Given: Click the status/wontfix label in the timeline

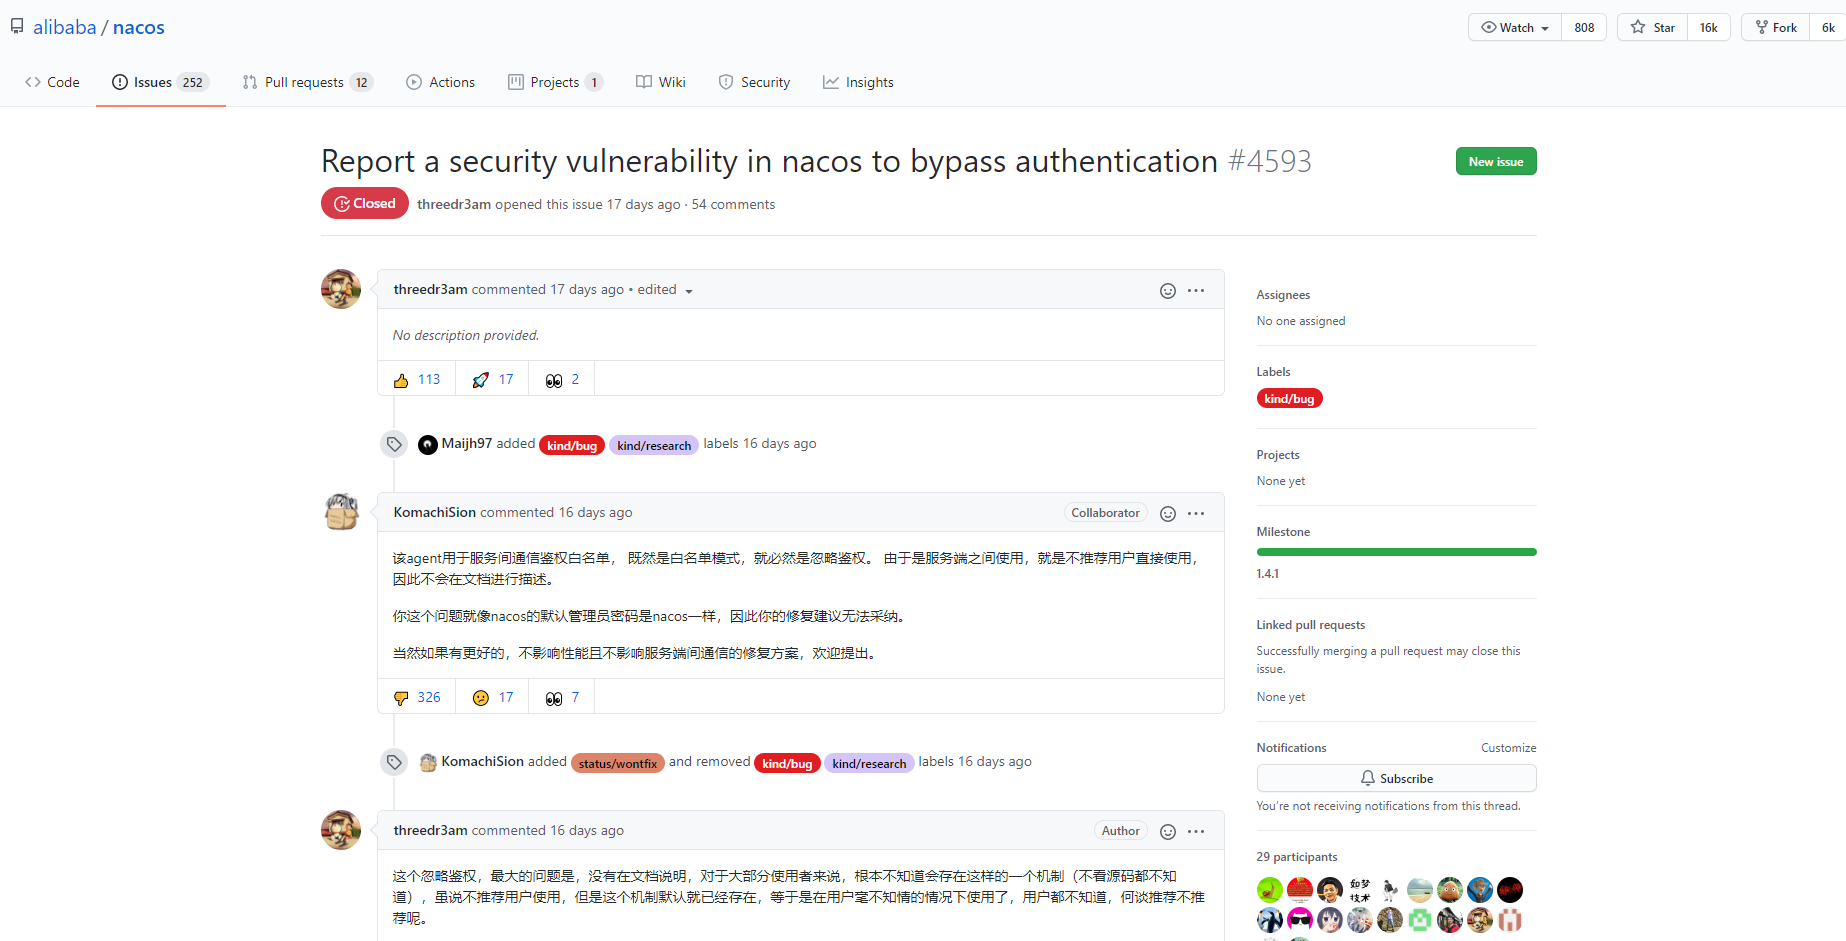Looking at the screenshot, I should coord(618,762).
